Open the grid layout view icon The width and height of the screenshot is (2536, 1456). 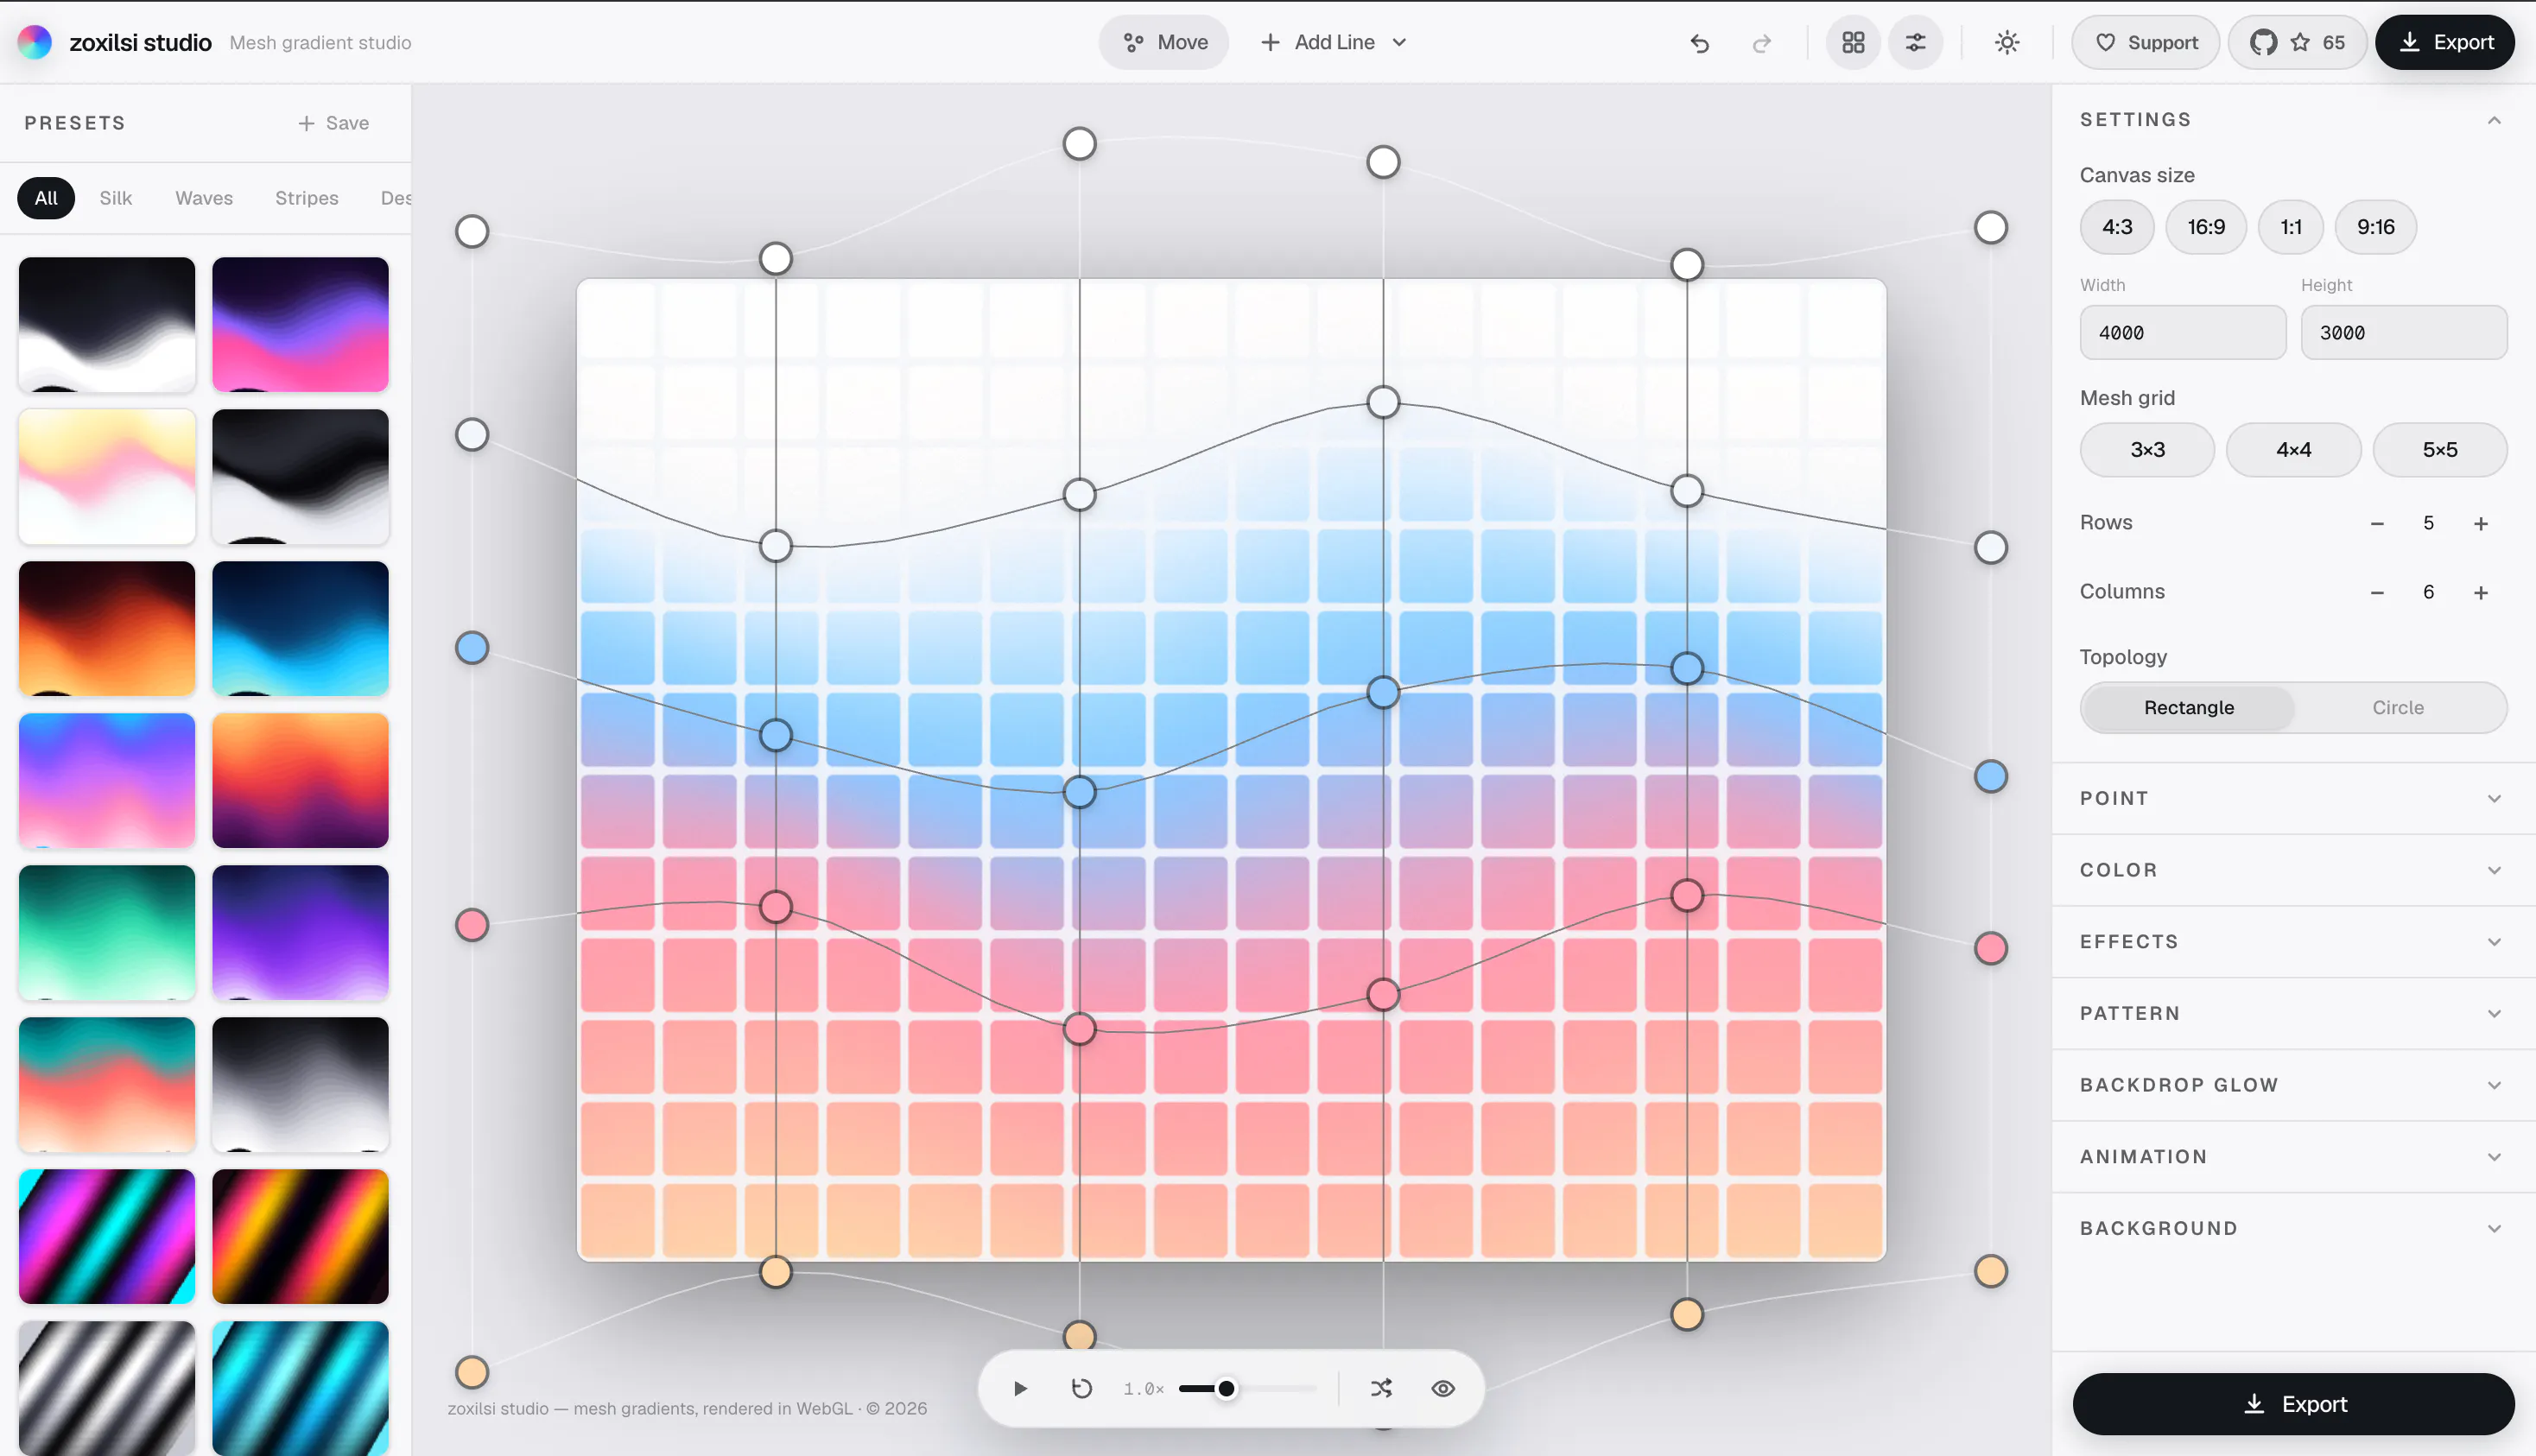pos(1853,42)
